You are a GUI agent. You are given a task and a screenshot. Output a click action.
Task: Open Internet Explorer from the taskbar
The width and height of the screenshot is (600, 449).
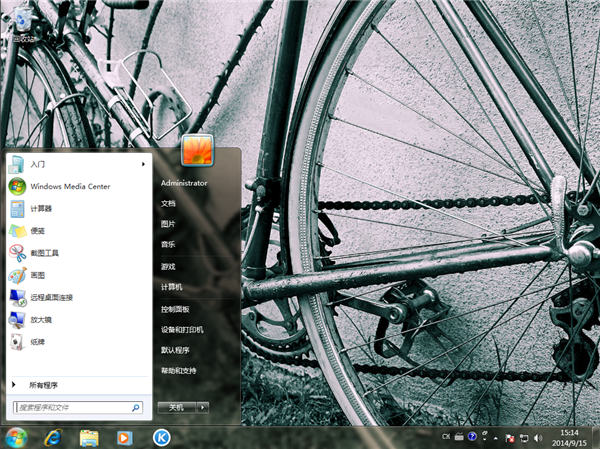tap(52, 437)
